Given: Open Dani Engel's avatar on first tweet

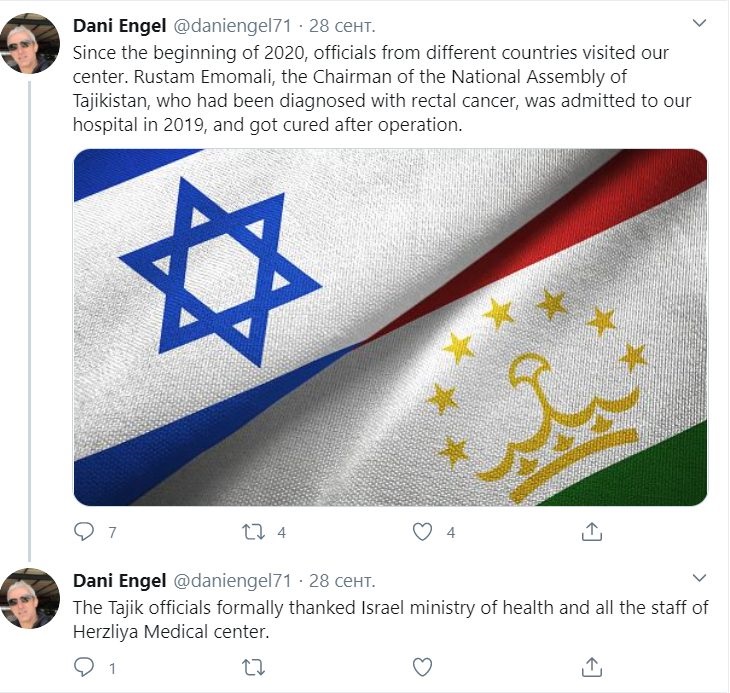Looking at the screenshot, I should (29, 44).
